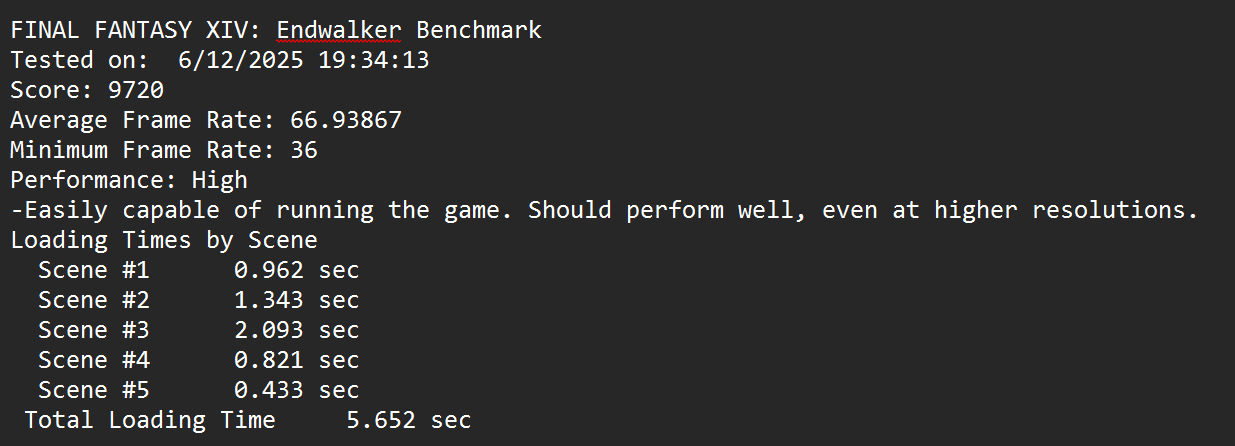Click the Scene #3 loading time 2.093
Screen dimensions: 1235x446
click(x=269, y=330)
